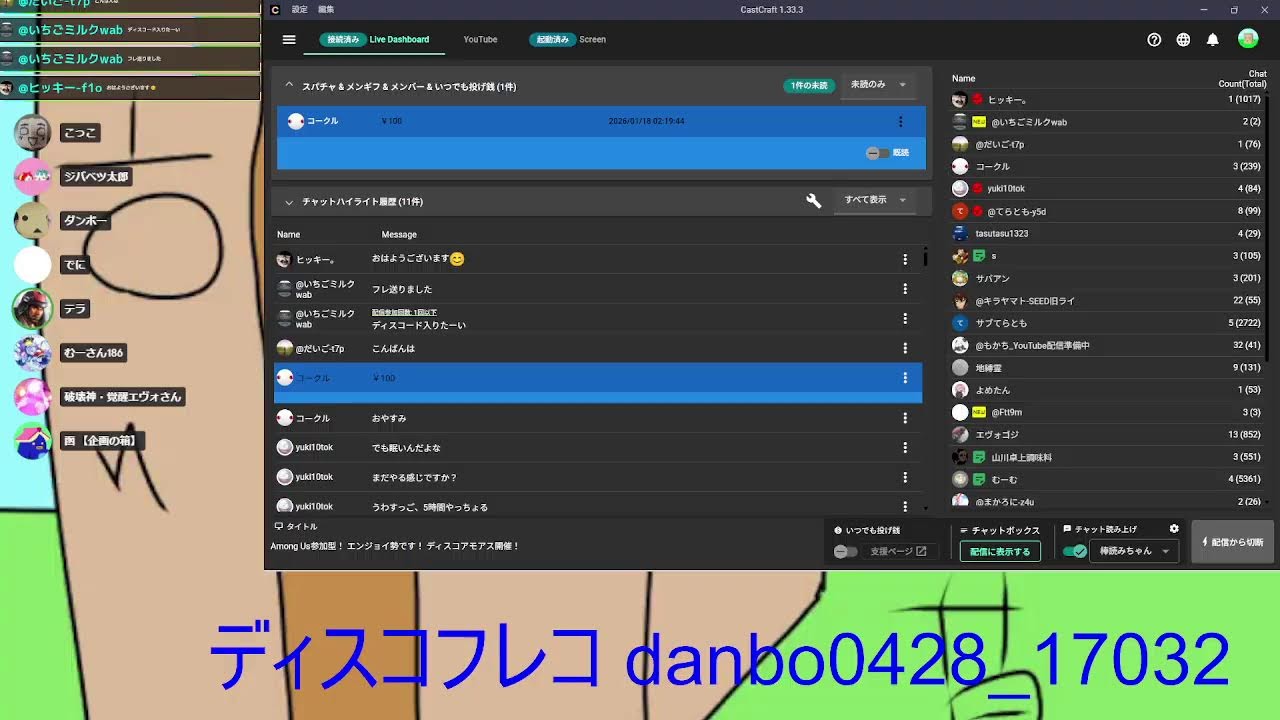Open more options for まだやる感じですか？ message

(905, 478)
